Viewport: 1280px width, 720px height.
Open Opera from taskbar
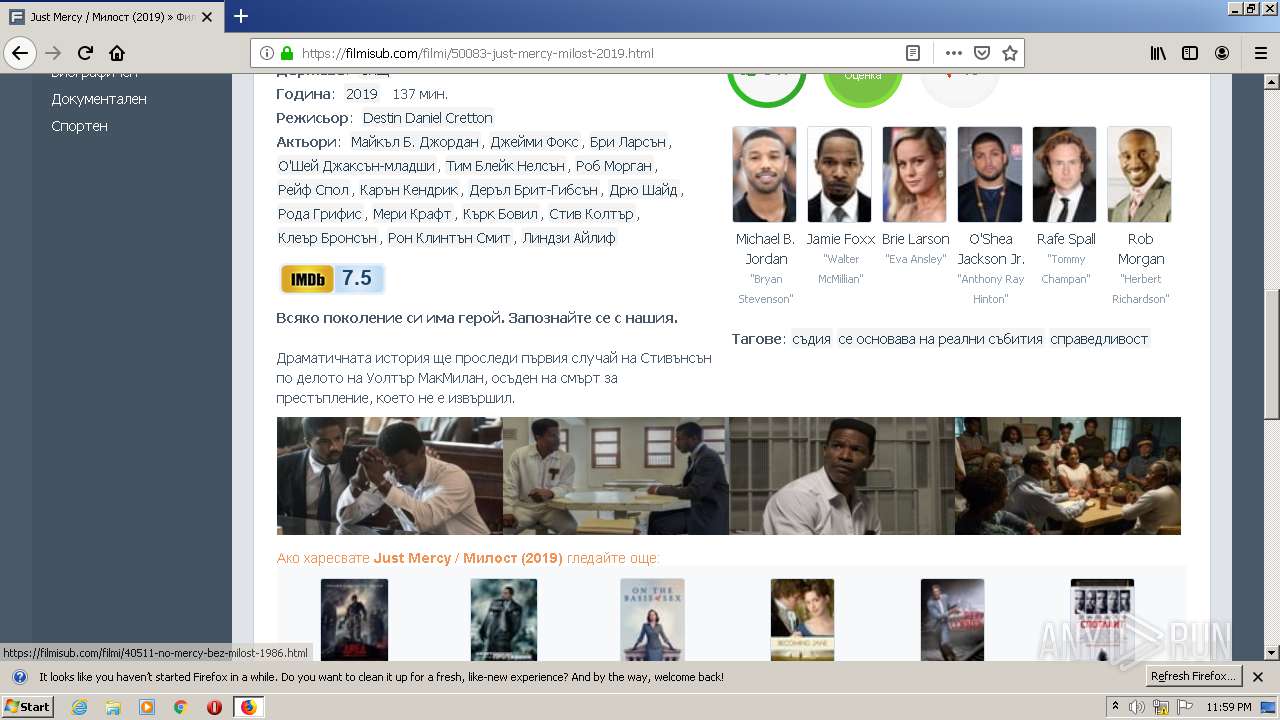pyautogui.click(x=214, y=707)
